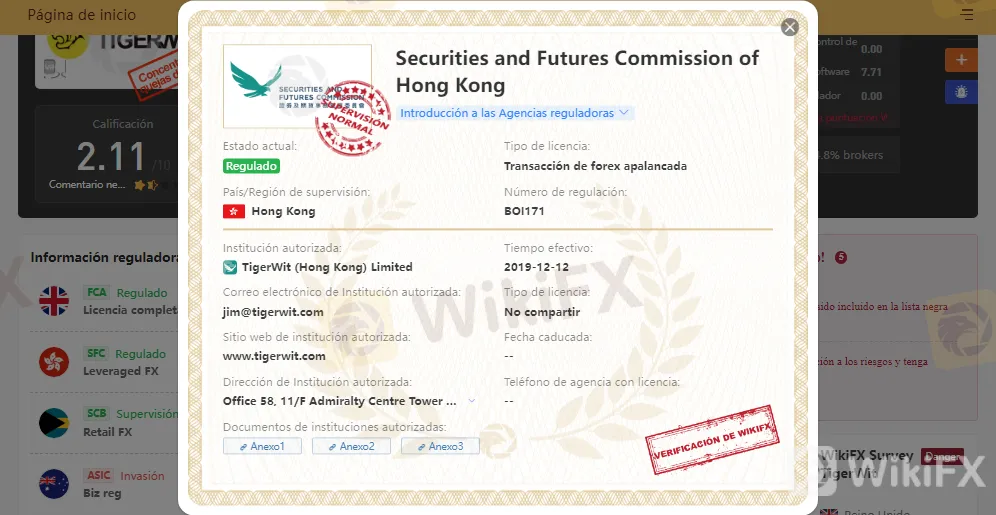Select the SCB Bahamas flag icon
Image resolution: width=996 pixels, height=515 pixels.
point(54,423)
